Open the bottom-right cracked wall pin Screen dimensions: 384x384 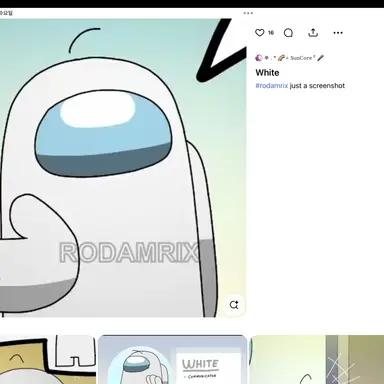[x=317, y=359]
